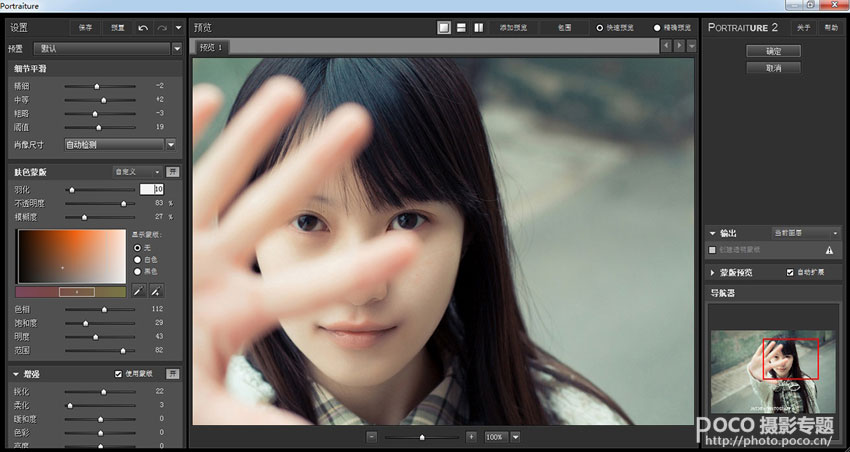Screen dimensions: 850x452
Task: Click the hue range color strip
Action: coord(70,292)
